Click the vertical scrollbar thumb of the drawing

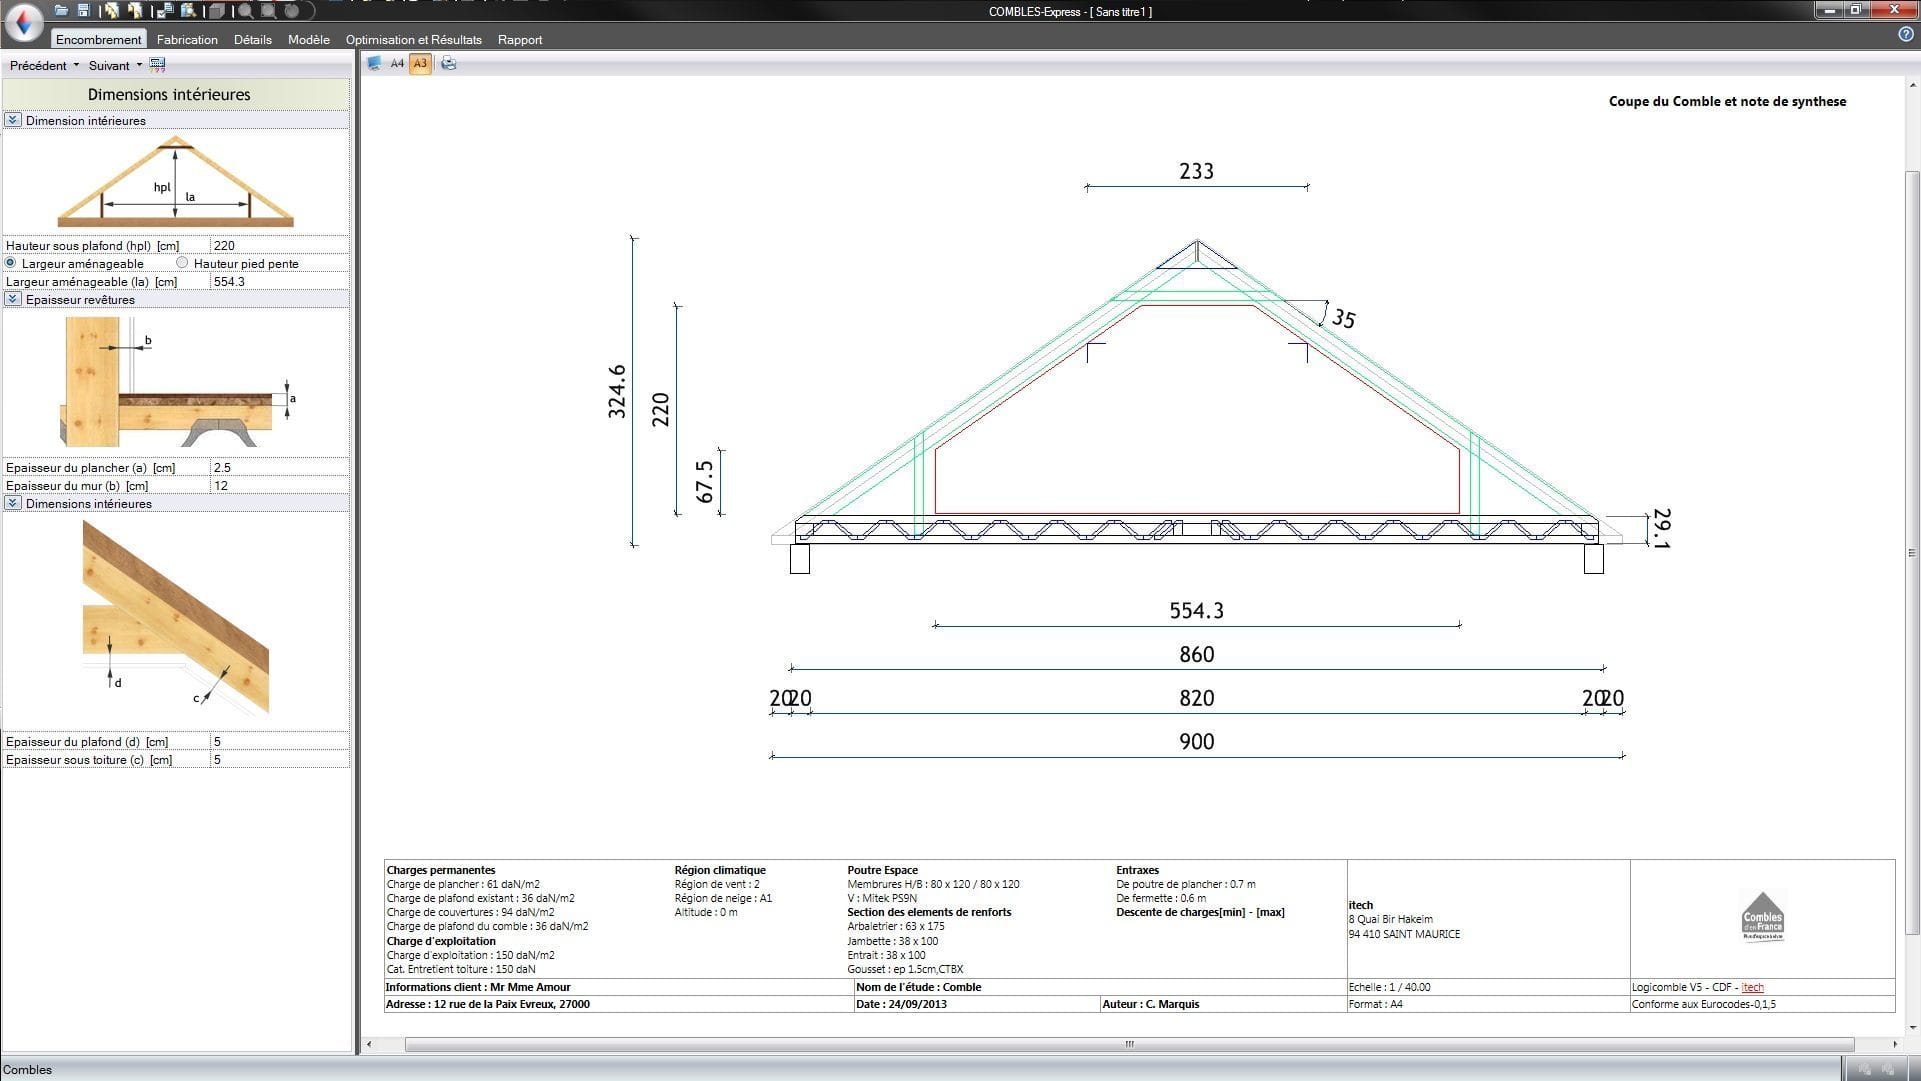point(1912,552)
